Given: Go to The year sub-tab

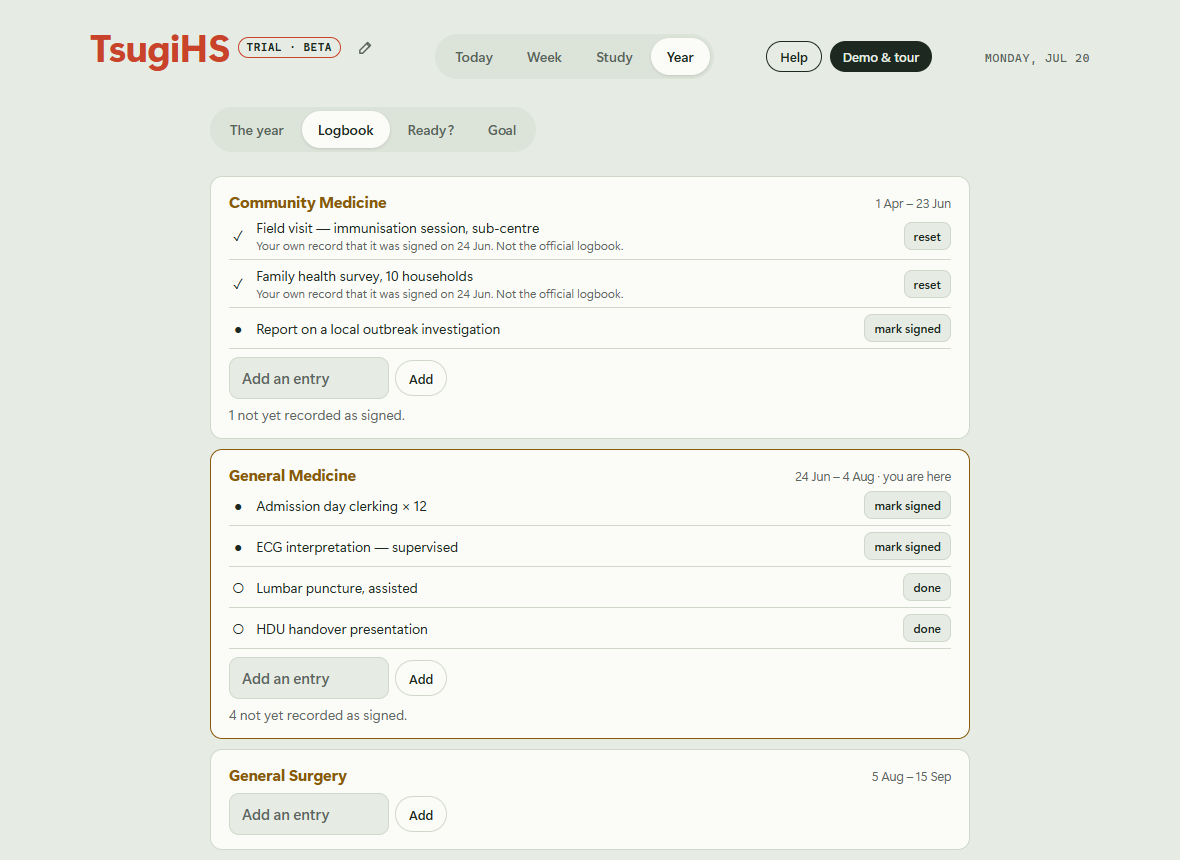Looking at the screenshot, I should point(257,130).
